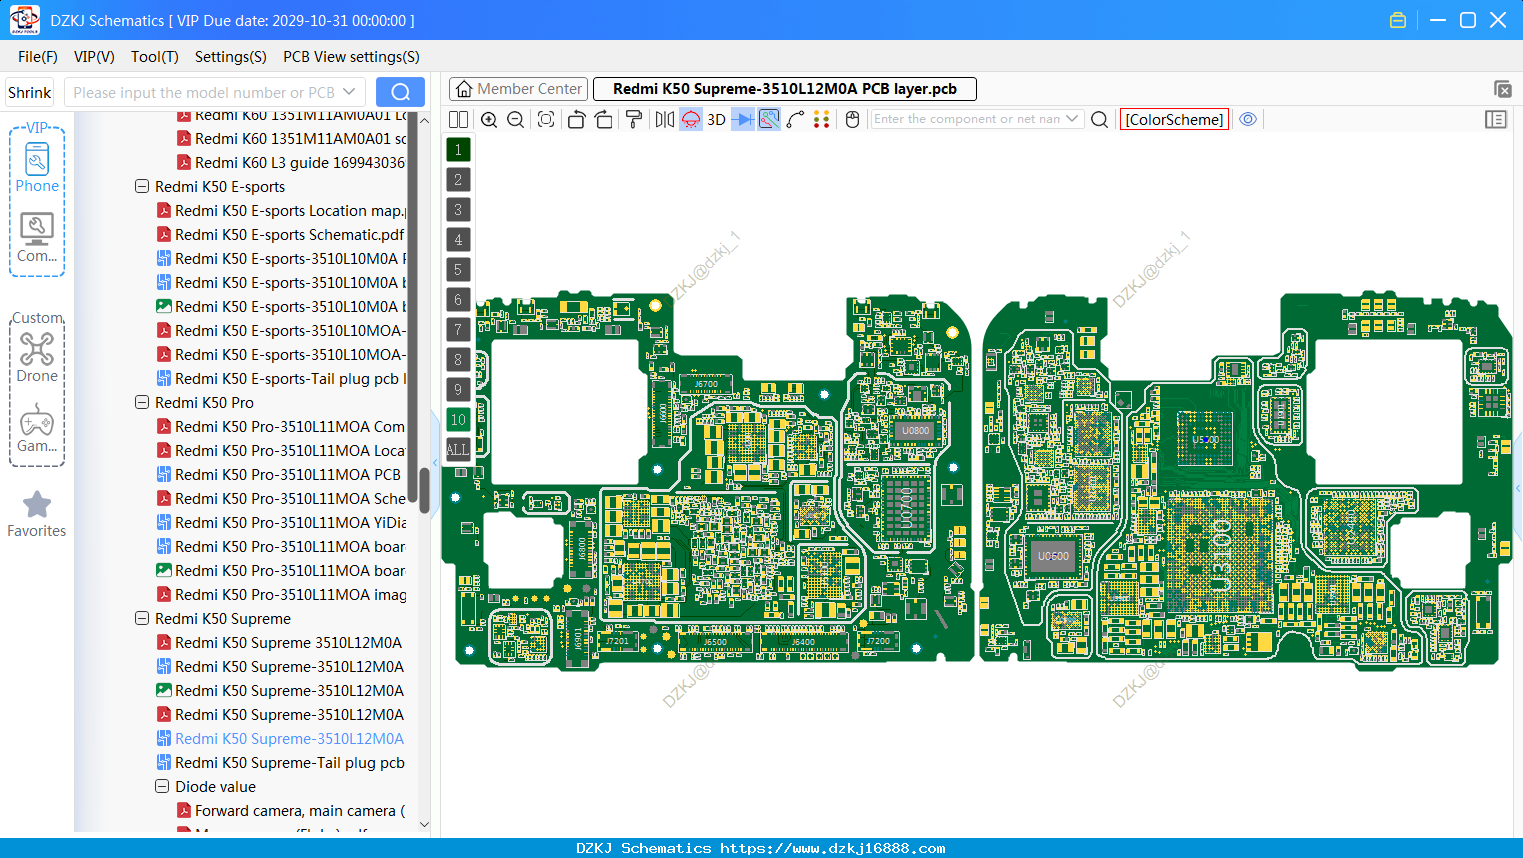Select layer 10 button
Screen dimensions: 1523x858
coord(458,420)
